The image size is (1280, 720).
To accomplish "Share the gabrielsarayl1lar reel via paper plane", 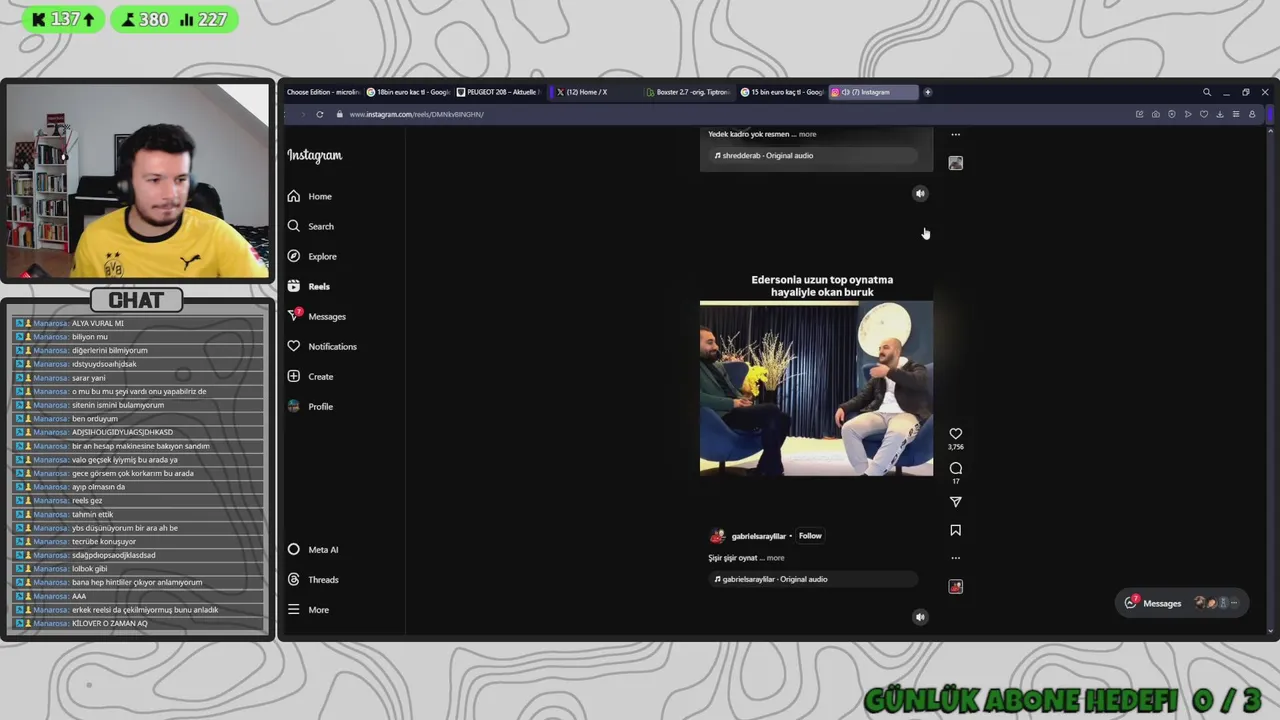I will pos(955,501).
